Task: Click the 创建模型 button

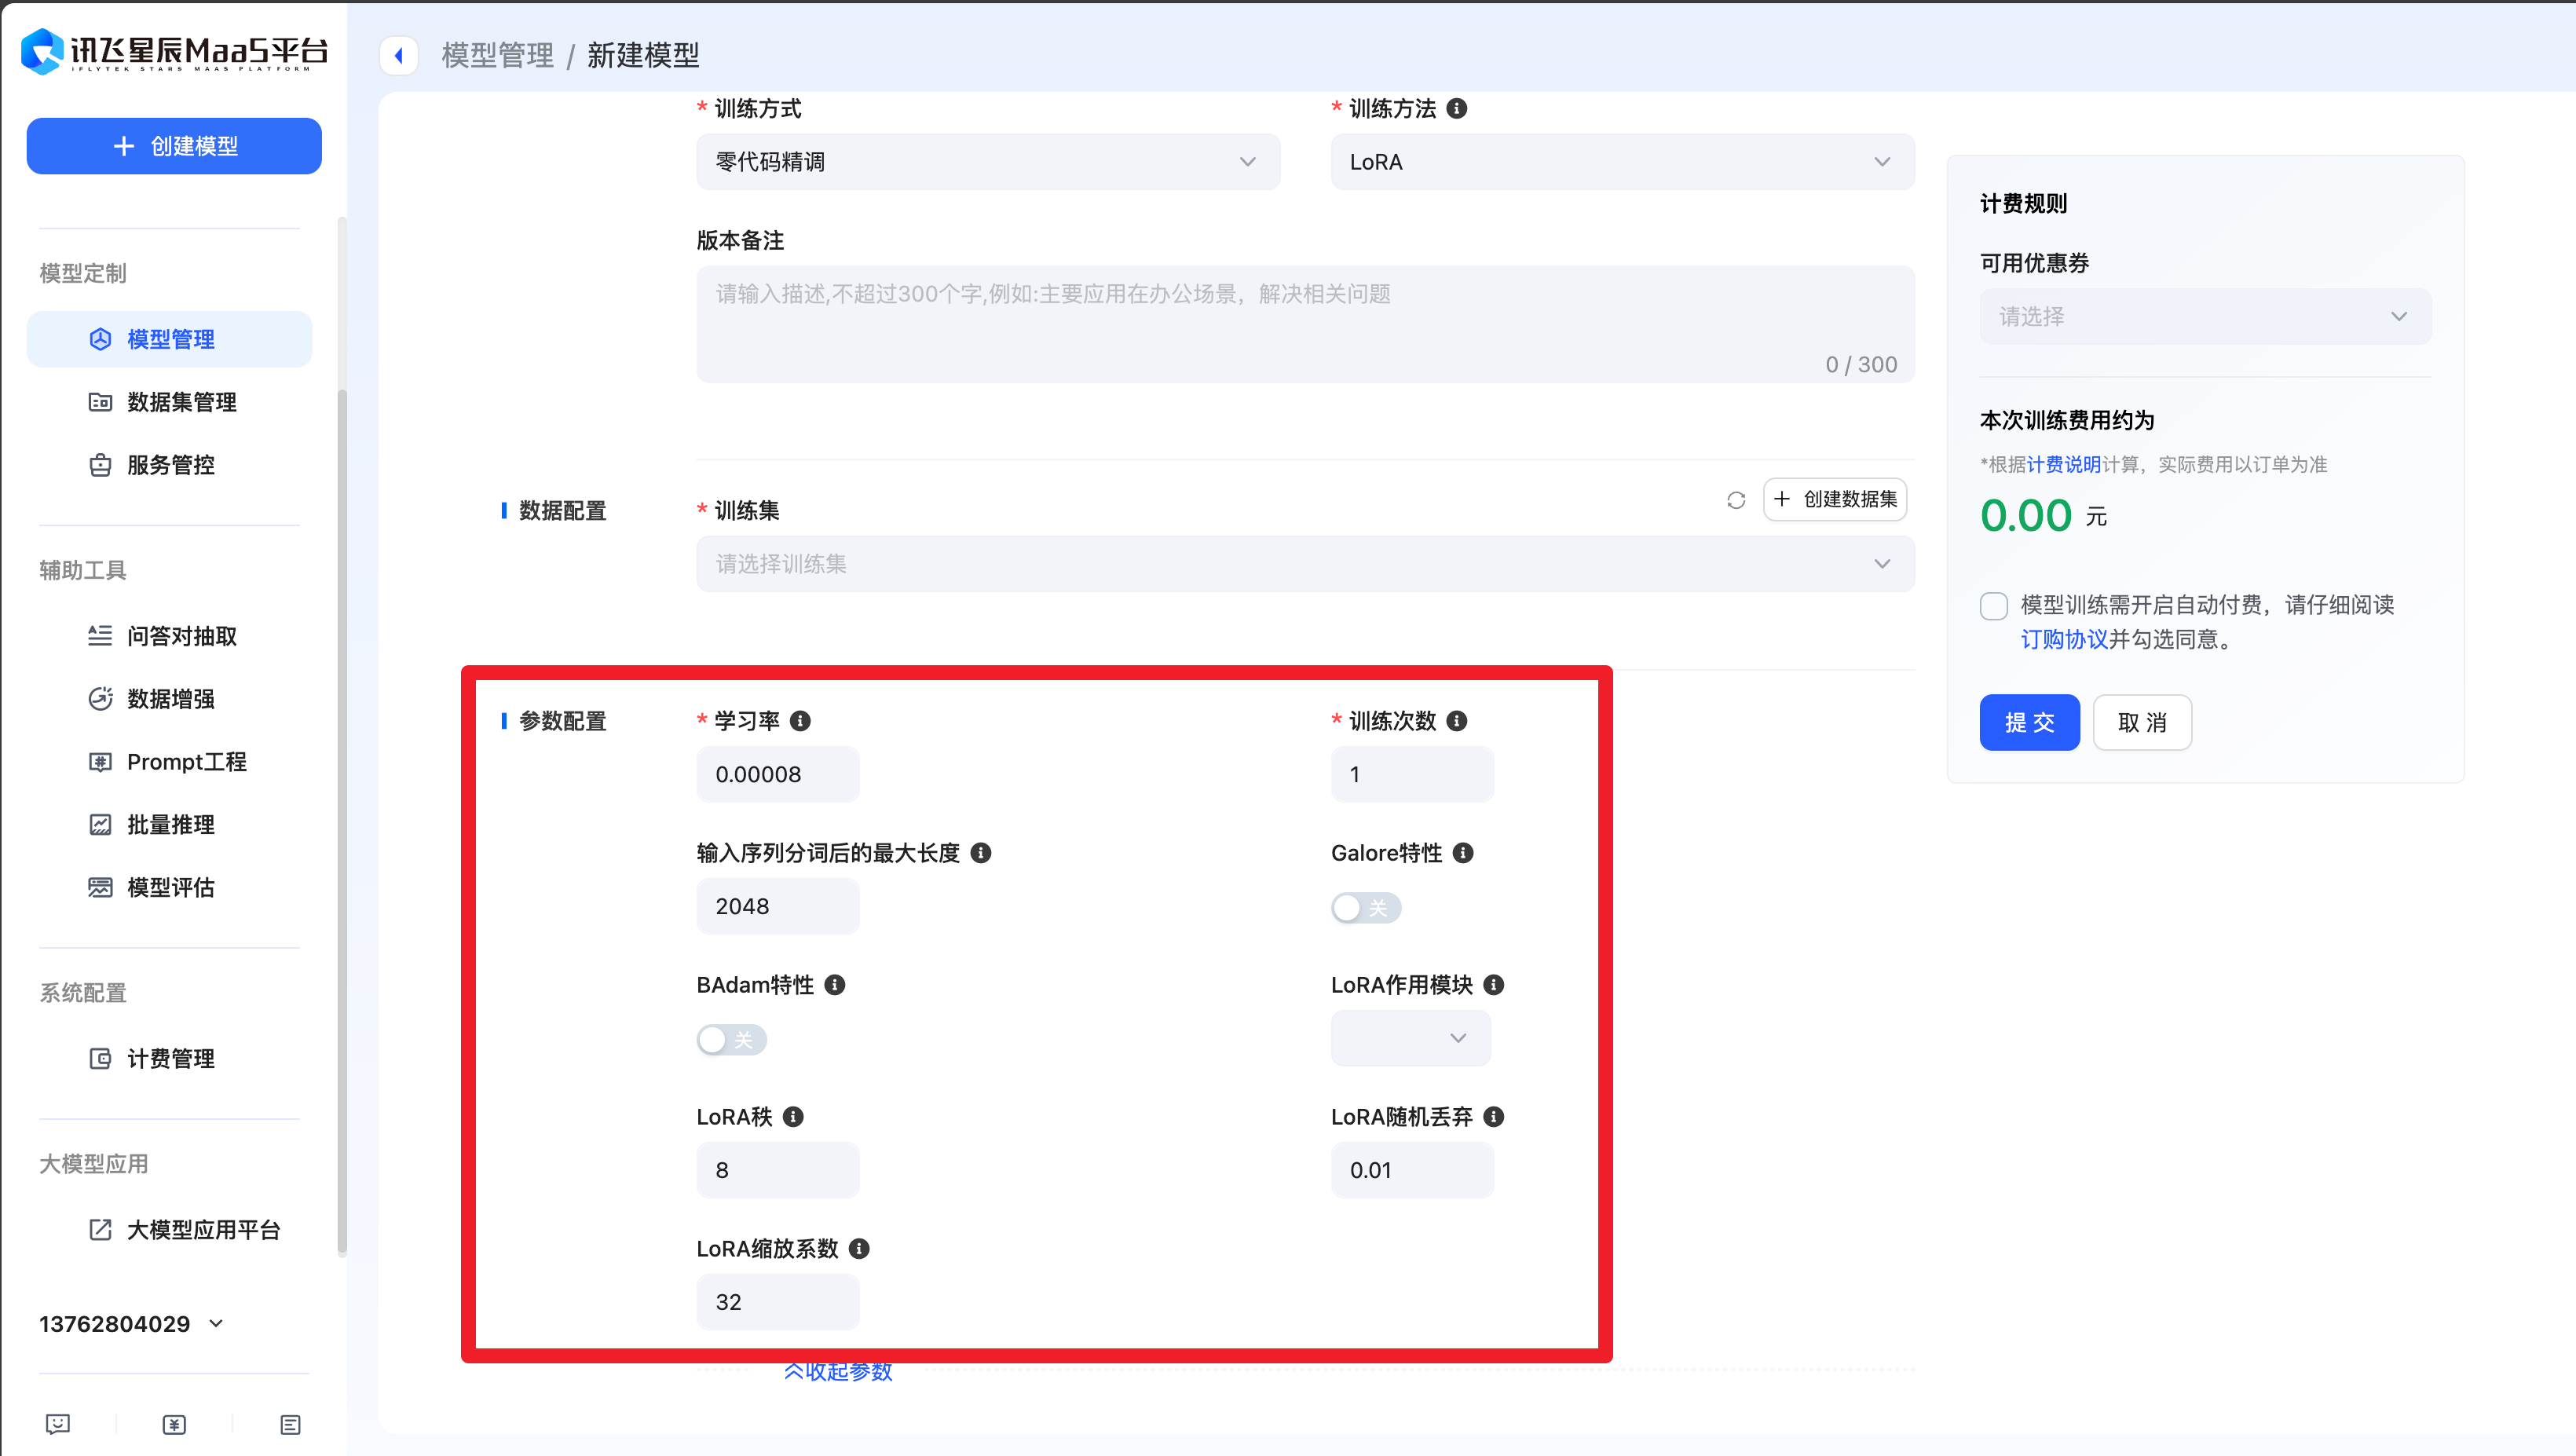Action: (x=173, y=146)
